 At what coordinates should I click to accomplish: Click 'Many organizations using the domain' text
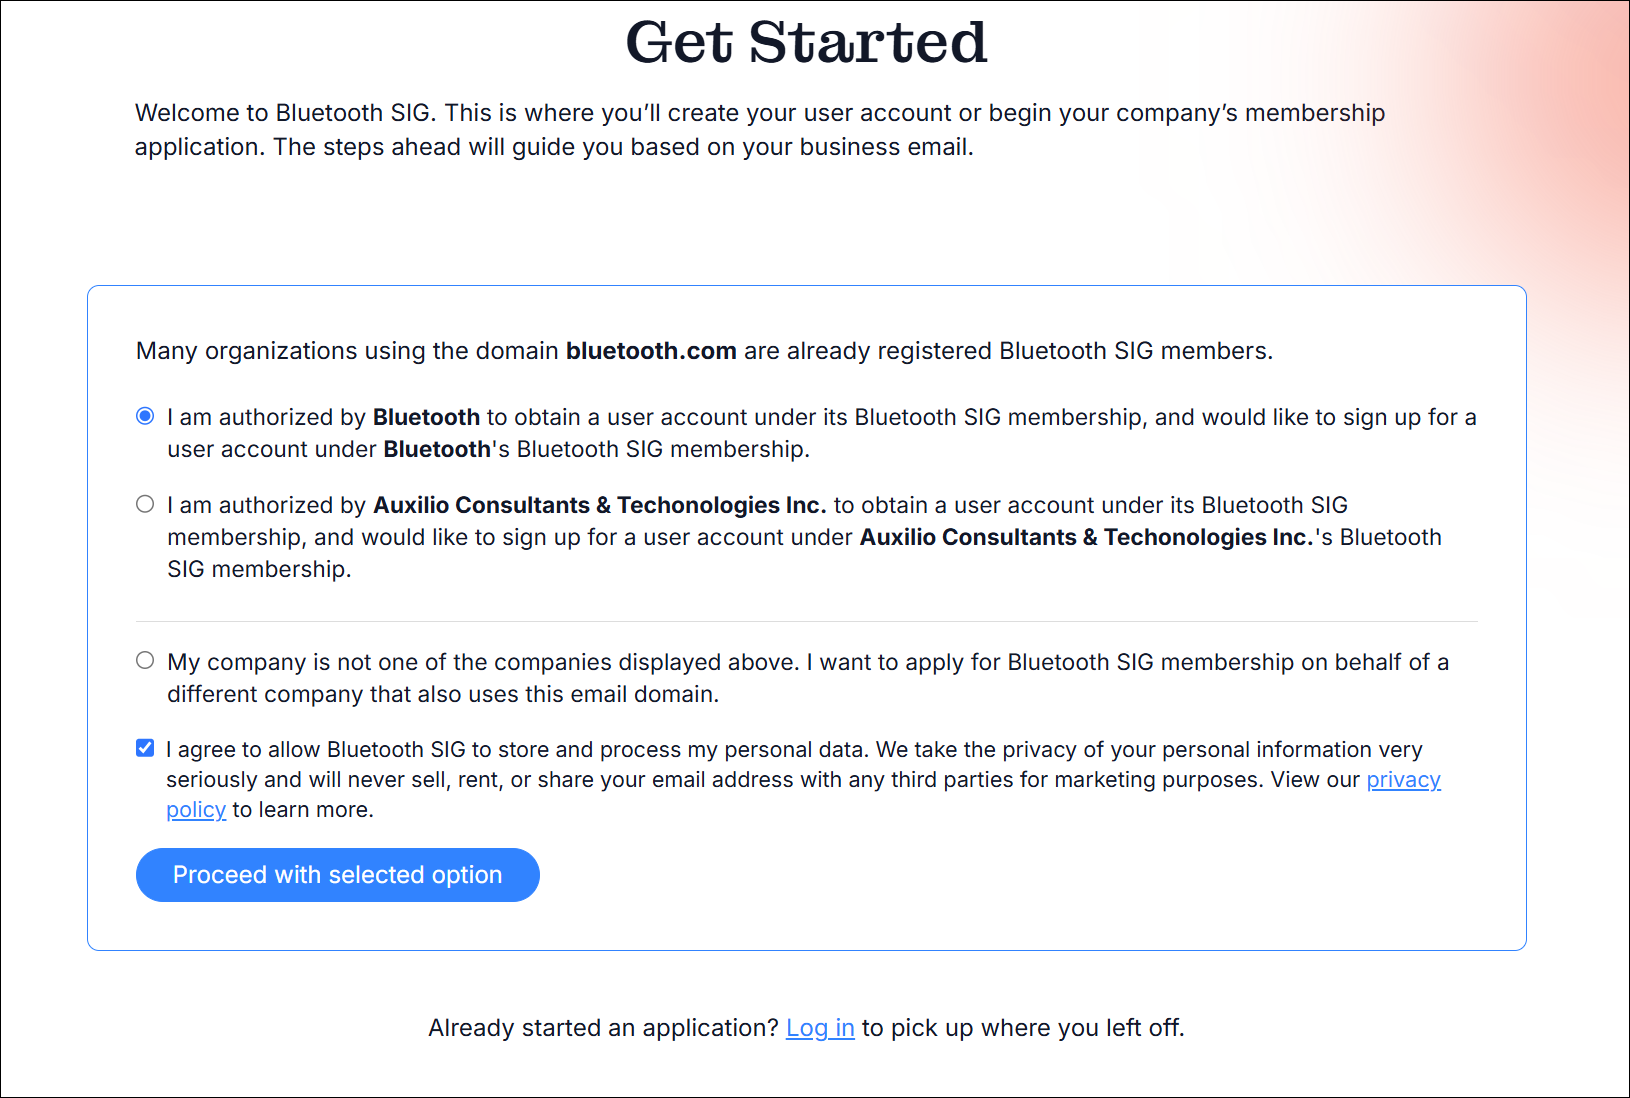click(346, 351)
